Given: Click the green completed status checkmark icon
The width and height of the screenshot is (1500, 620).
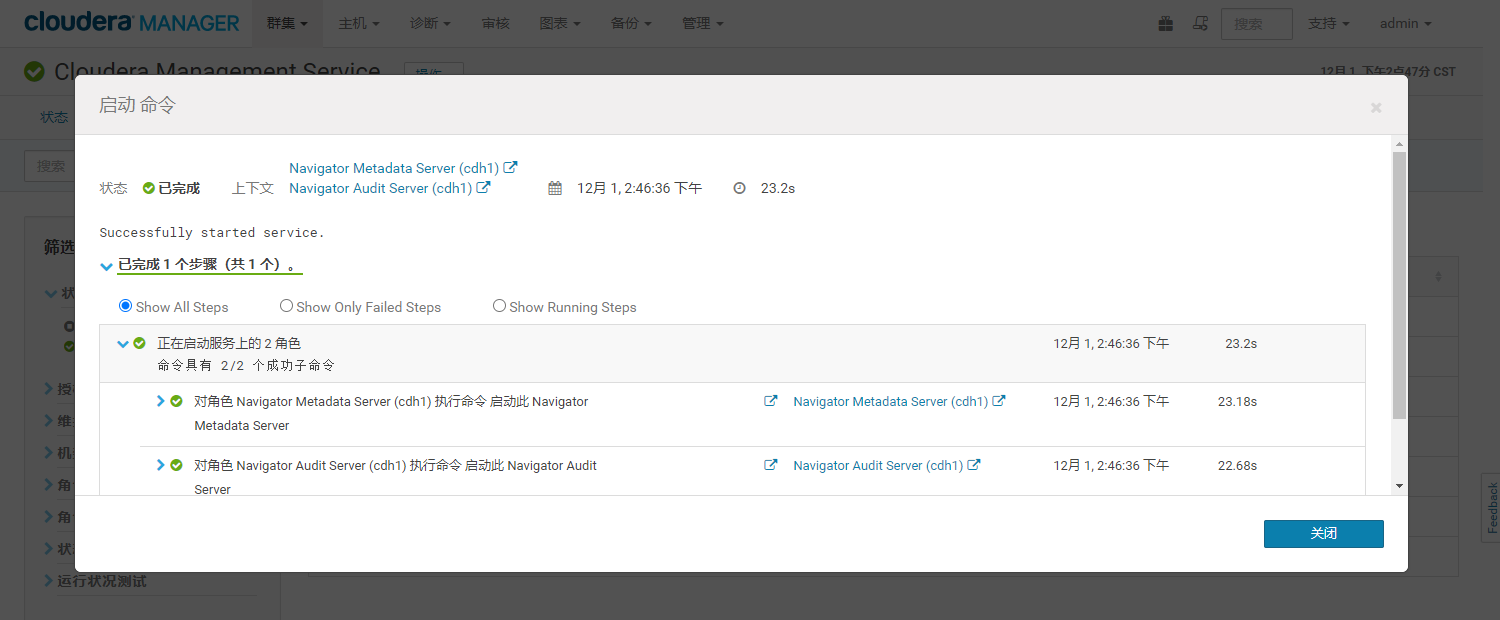Looking at the screenshot, I should 149,188.
